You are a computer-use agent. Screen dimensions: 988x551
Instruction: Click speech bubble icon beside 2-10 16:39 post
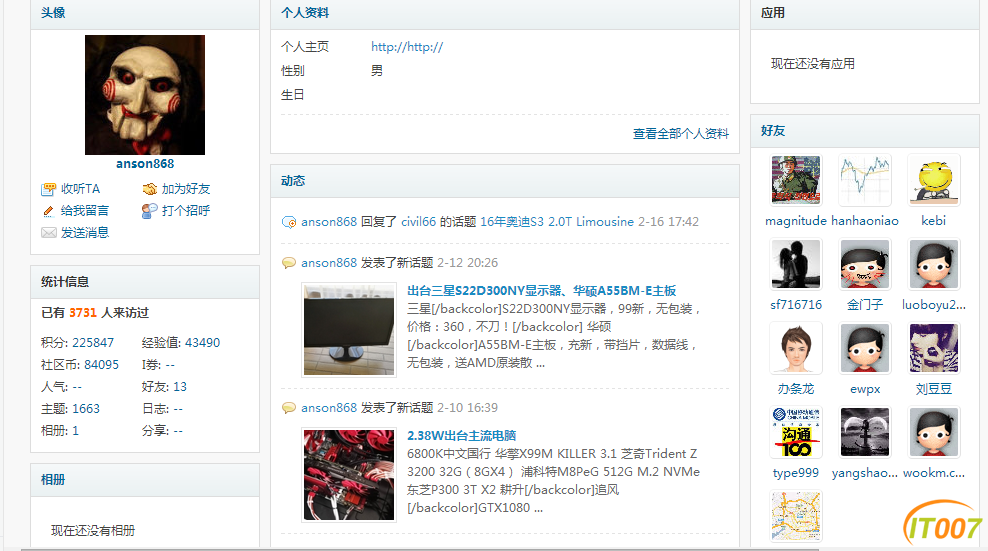click(289, 408)
